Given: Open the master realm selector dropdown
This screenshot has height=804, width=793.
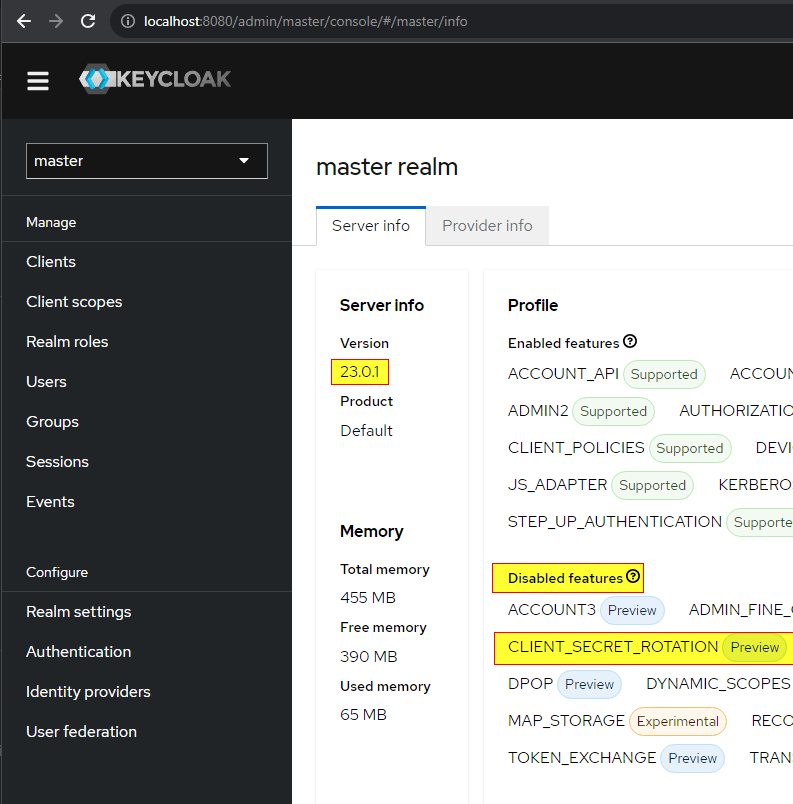Looking at the screenshot, I should [146, 160].
